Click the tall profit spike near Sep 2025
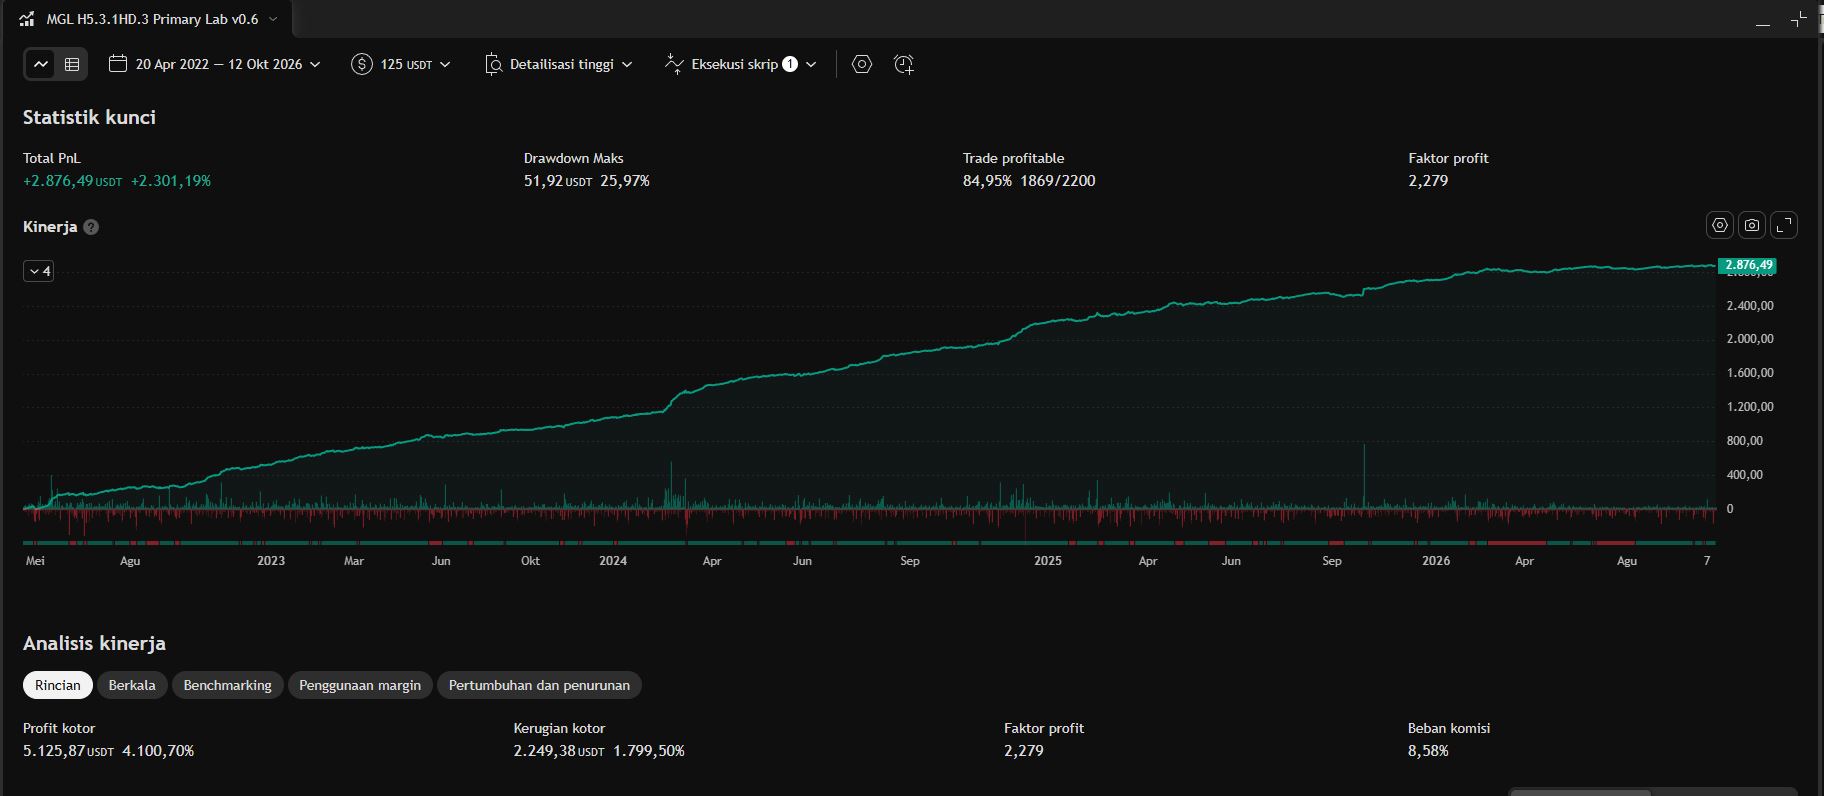The height and width of the screenshot is (796, 1824). pyautogui.click(x=1363, y=475)
